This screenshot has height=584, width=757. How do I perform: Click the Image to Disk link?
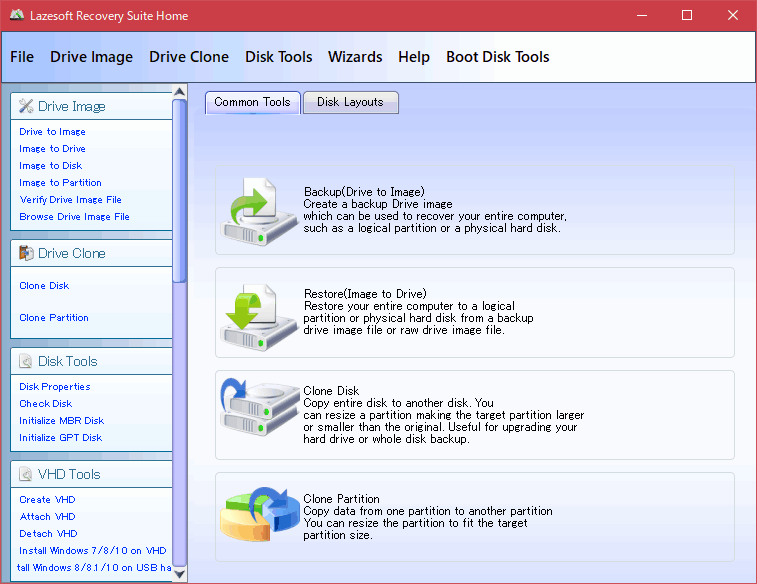(x=51, y=166)
